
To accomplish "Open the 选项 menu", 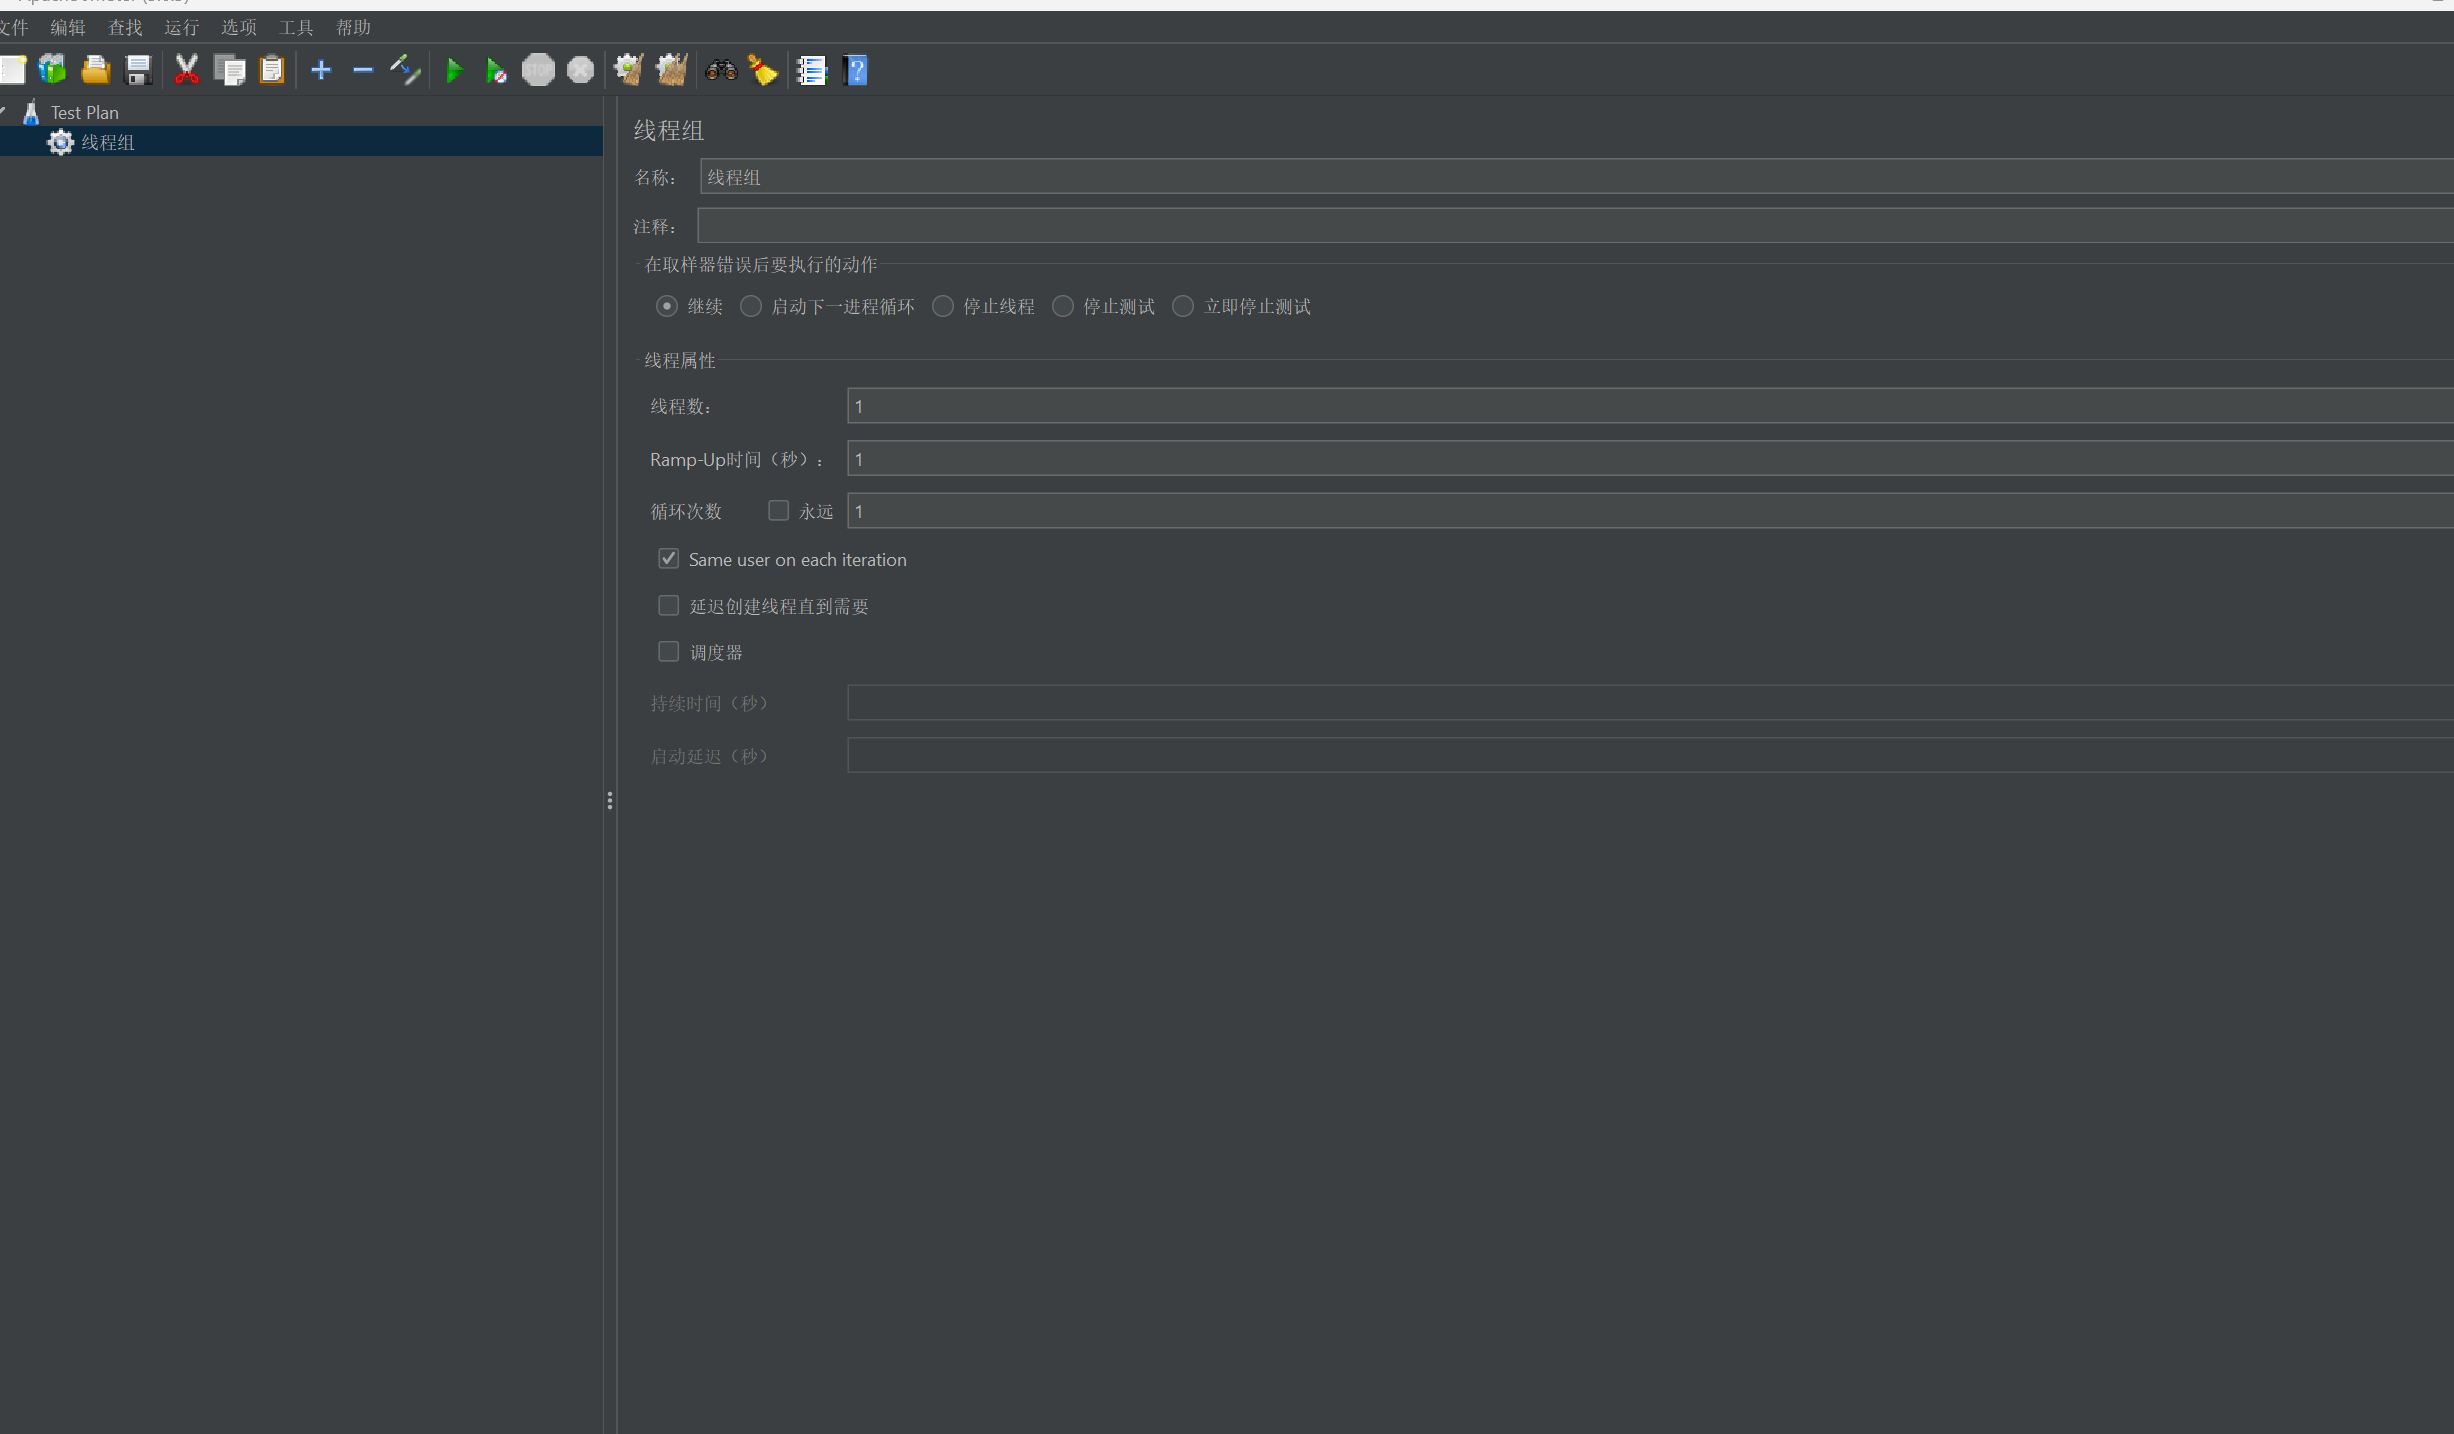I will point(239,27).
